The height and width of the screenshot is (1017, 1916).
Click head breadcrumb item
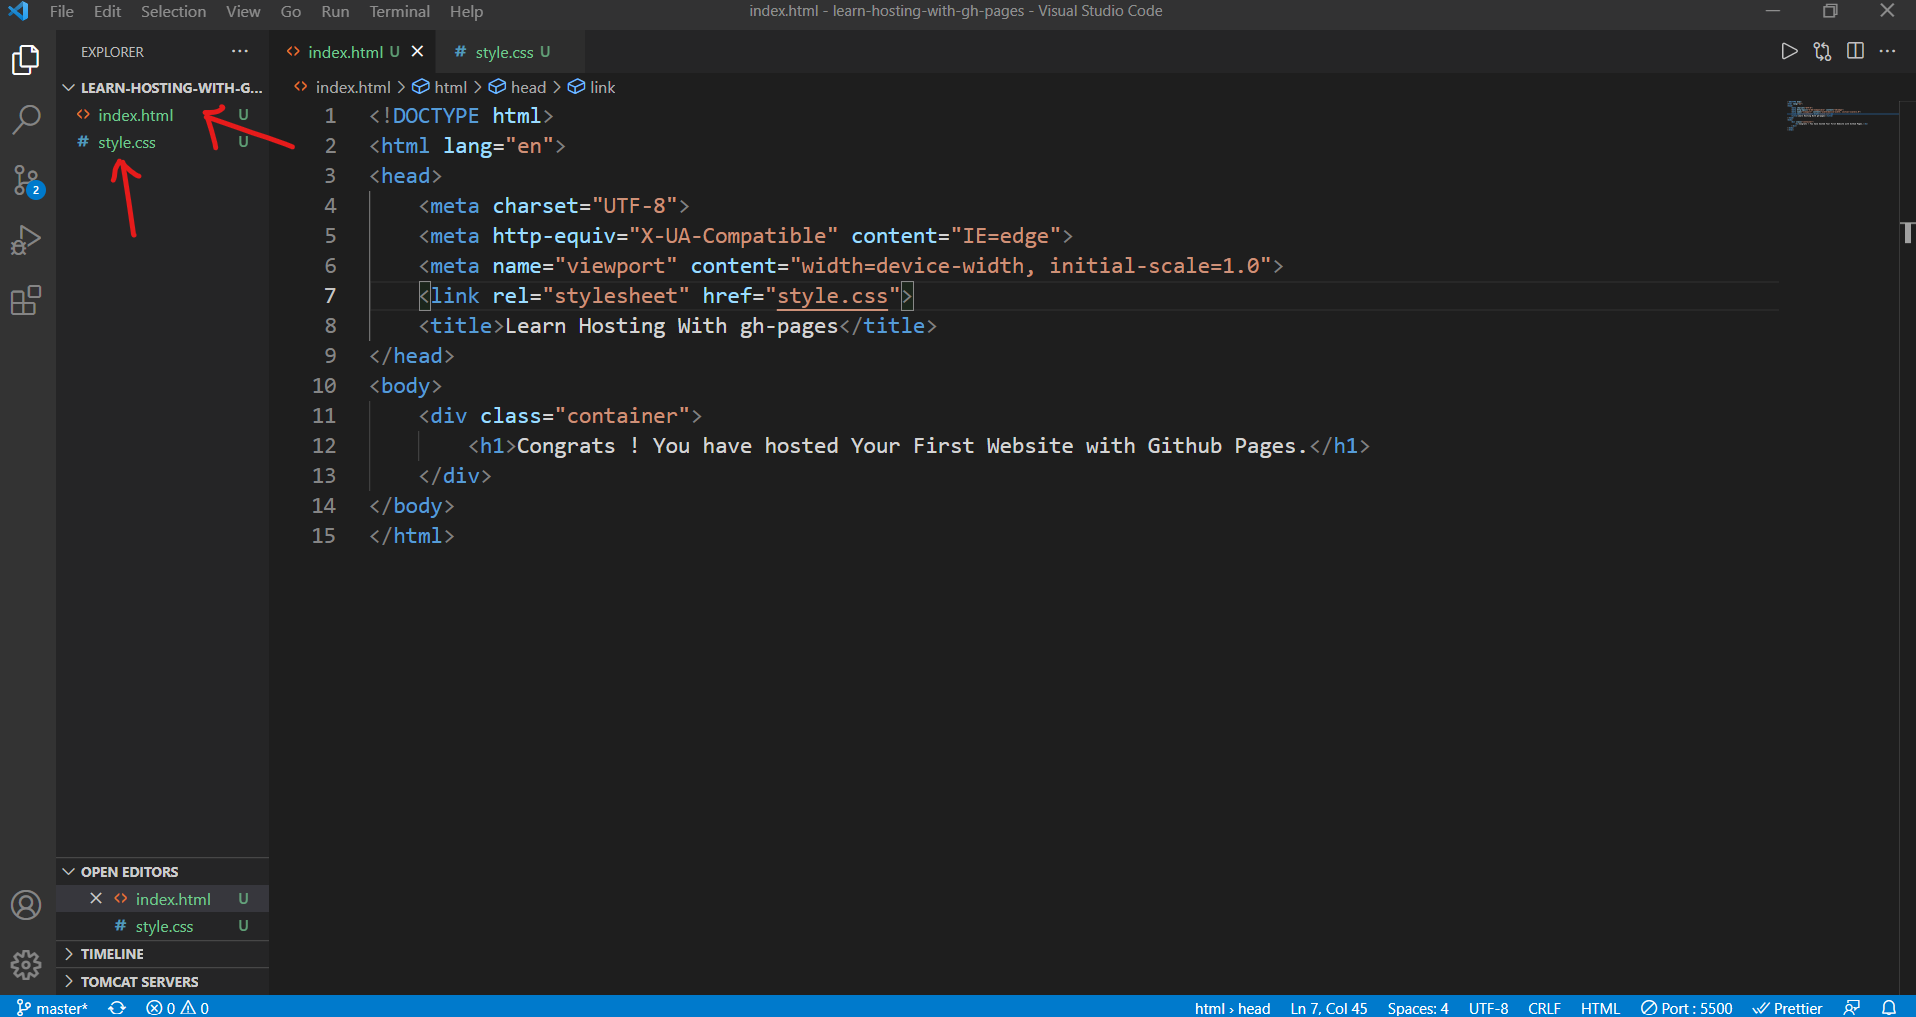[x=518, y=87]
